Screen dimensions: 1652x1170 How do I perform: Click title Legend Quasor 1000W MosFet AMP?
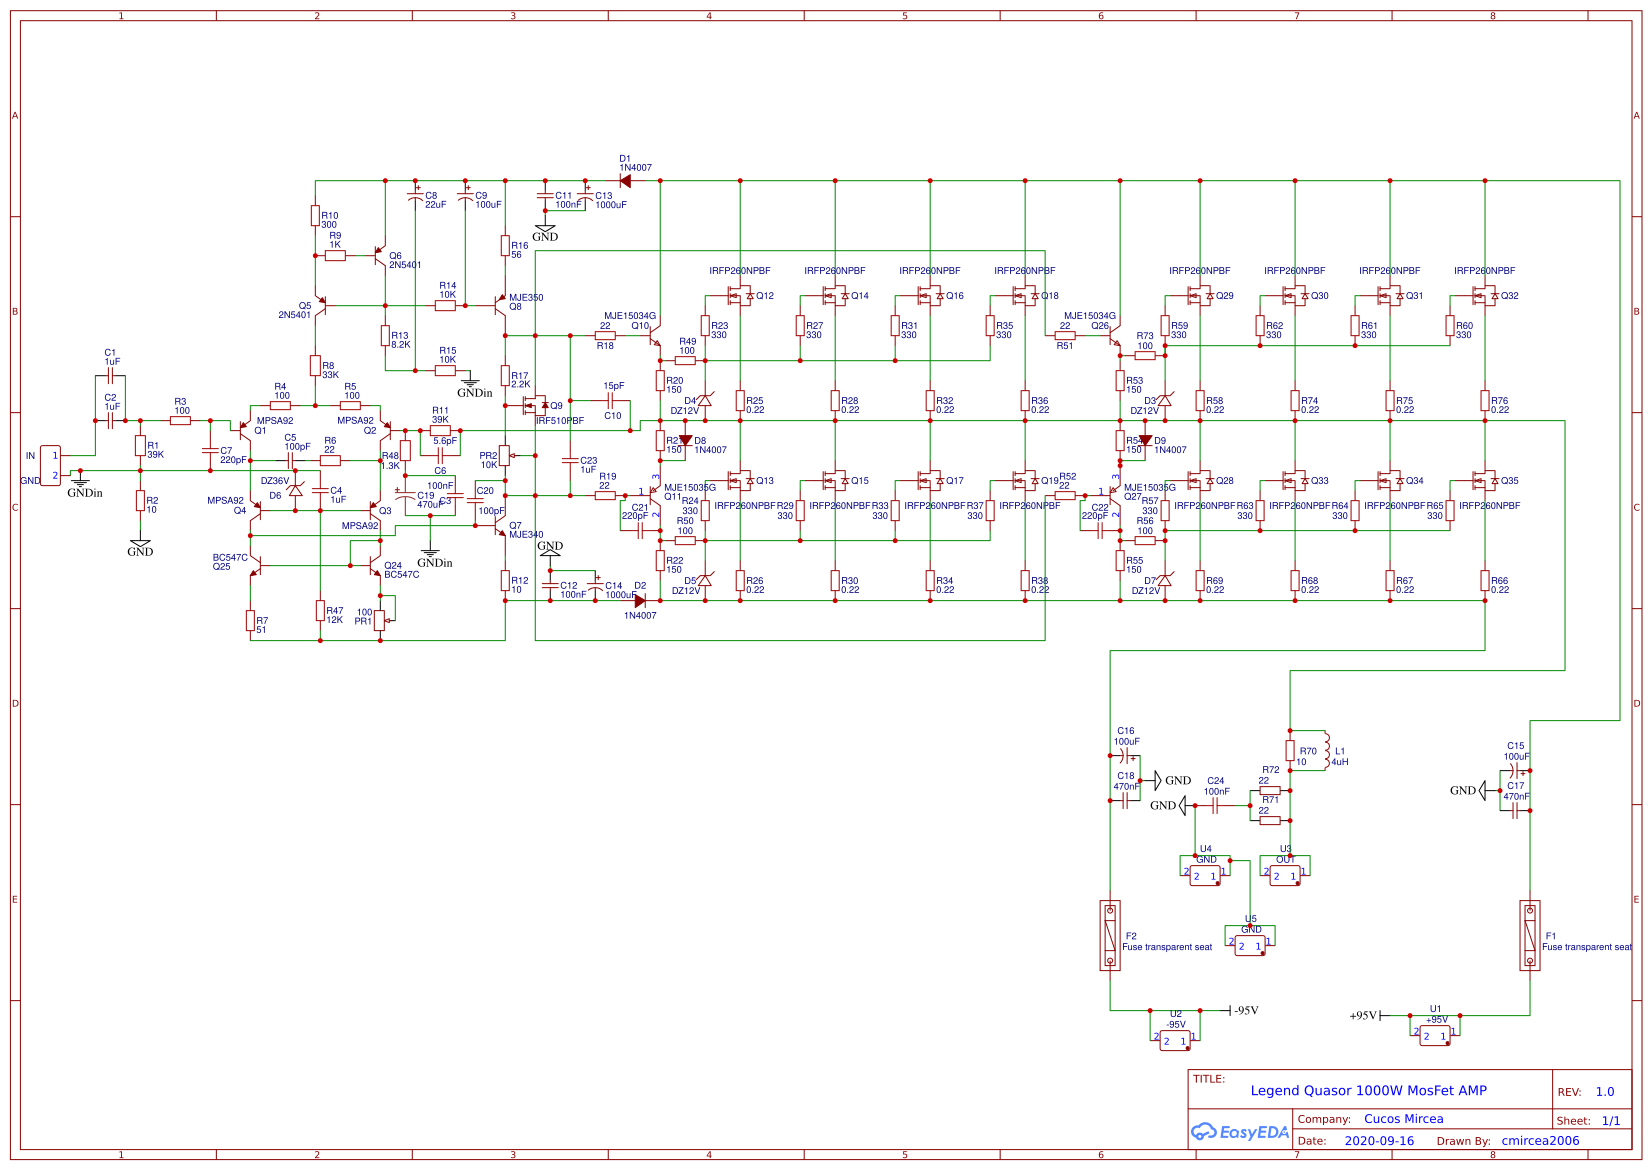coord(1370,1091)
